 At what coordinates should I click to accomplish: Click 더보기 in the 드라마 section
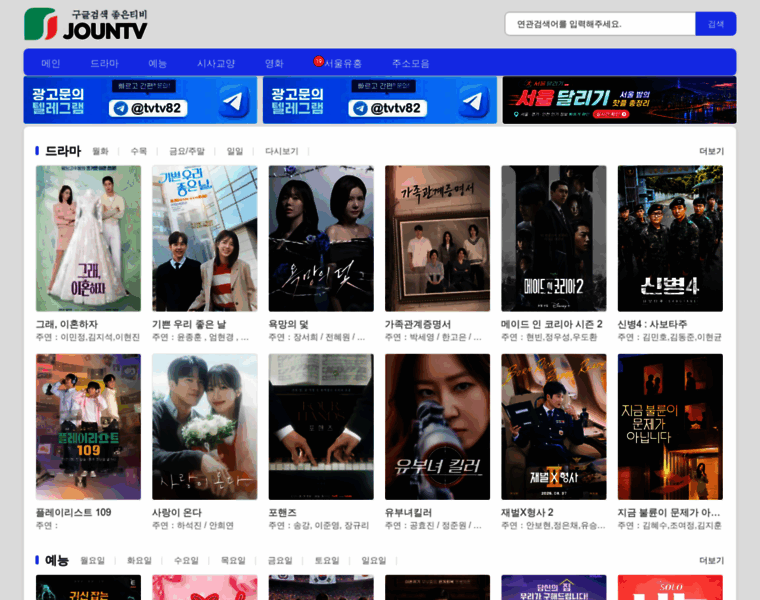(x=711, y=151)
